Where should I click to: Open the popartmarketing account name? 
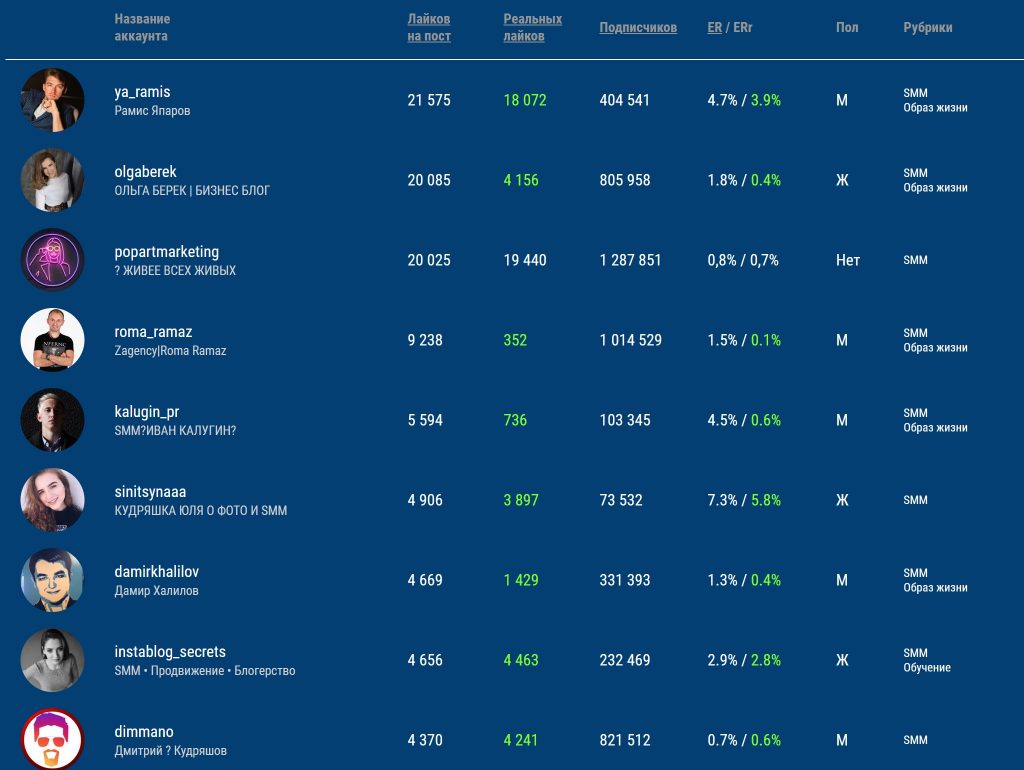(167, 252)
